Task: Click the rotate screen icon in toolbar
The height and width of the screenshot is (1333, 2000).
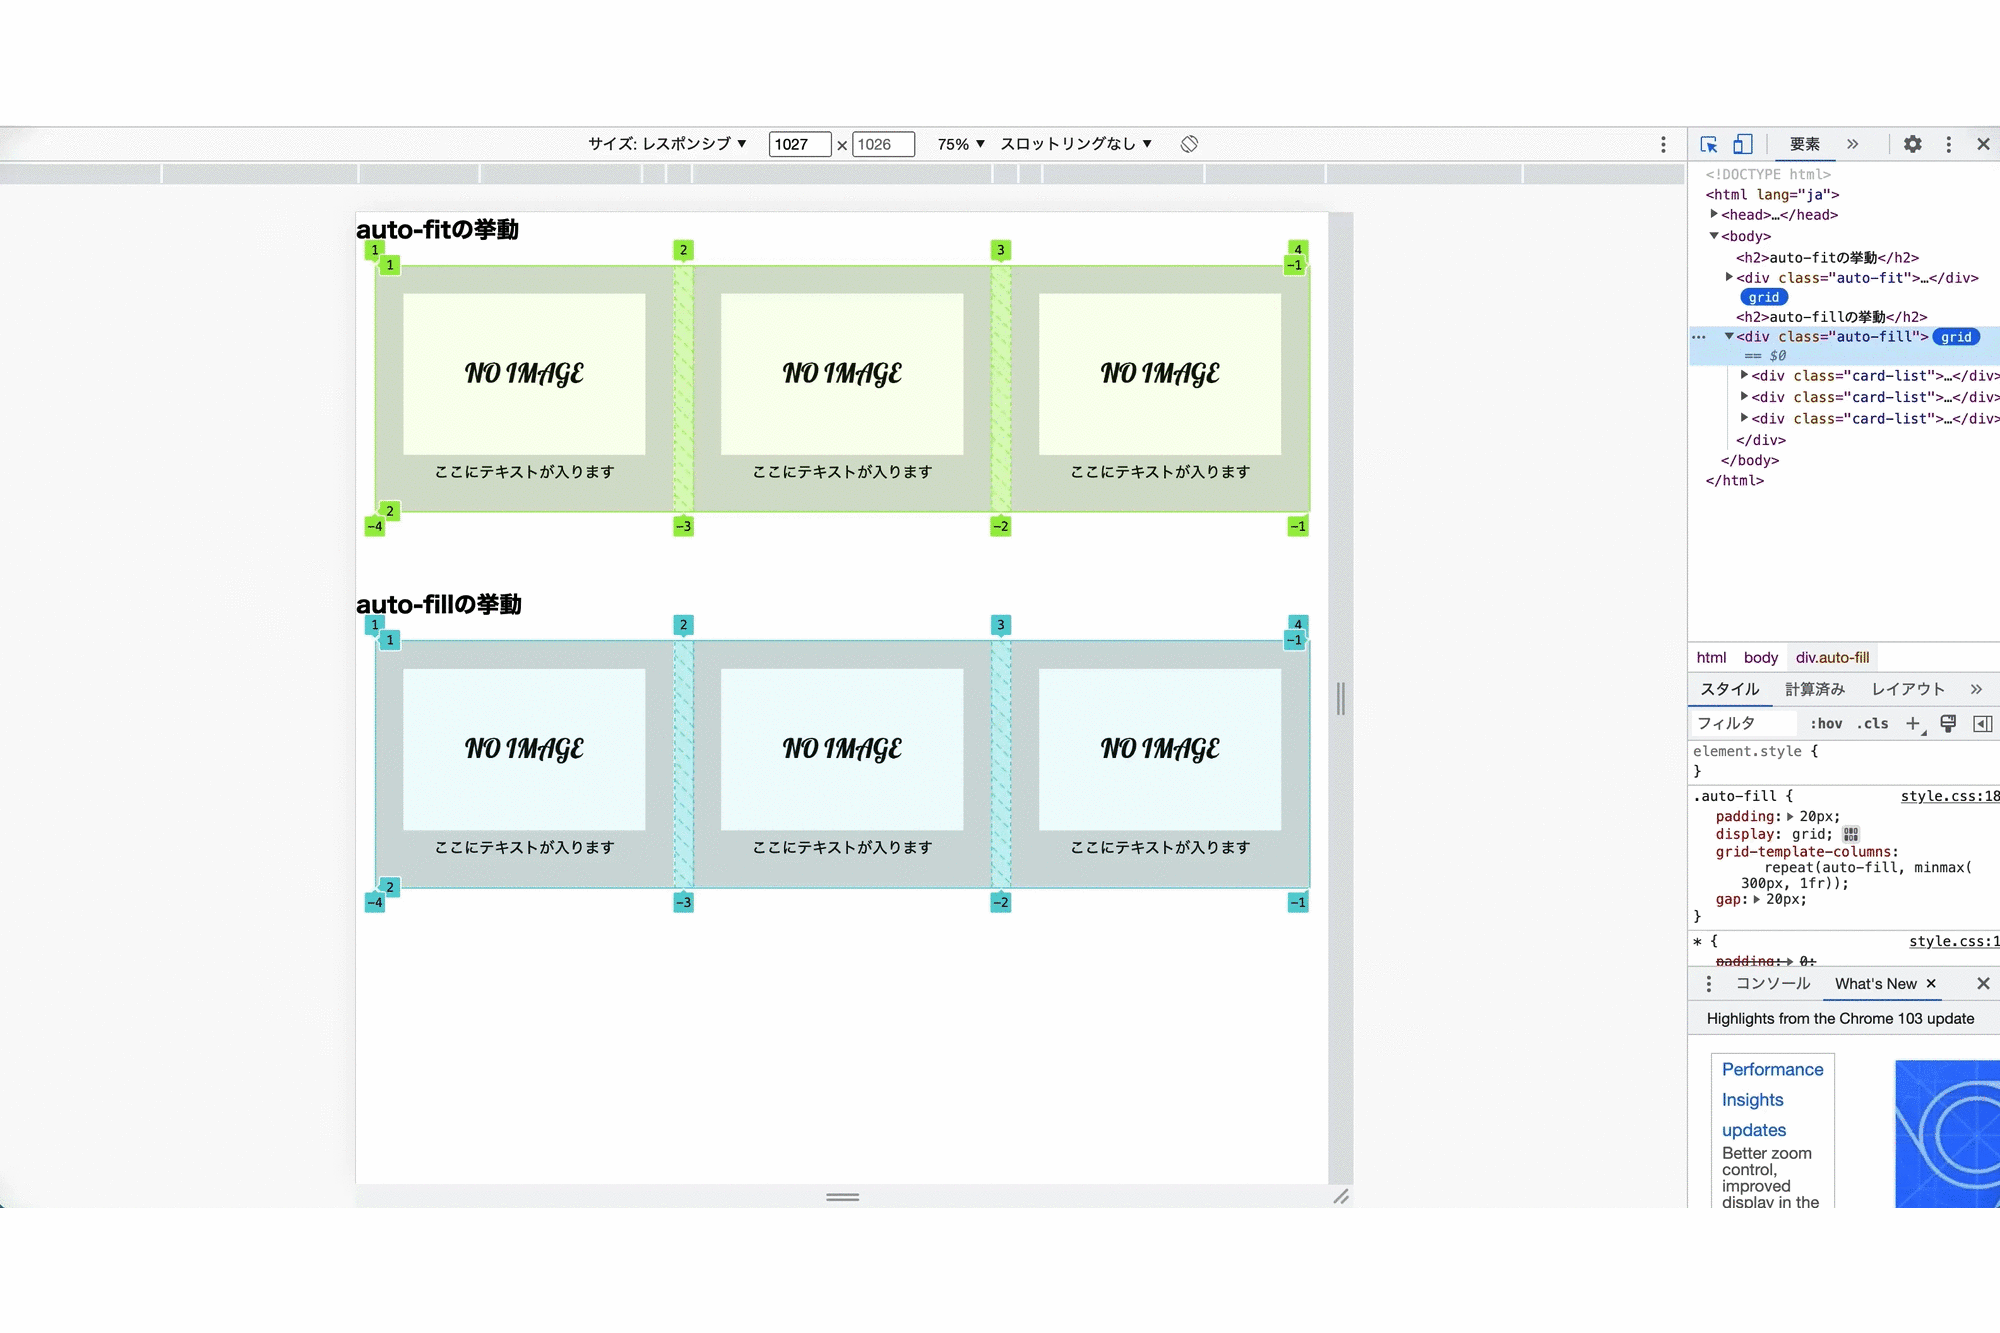Action: point(1190,144)
